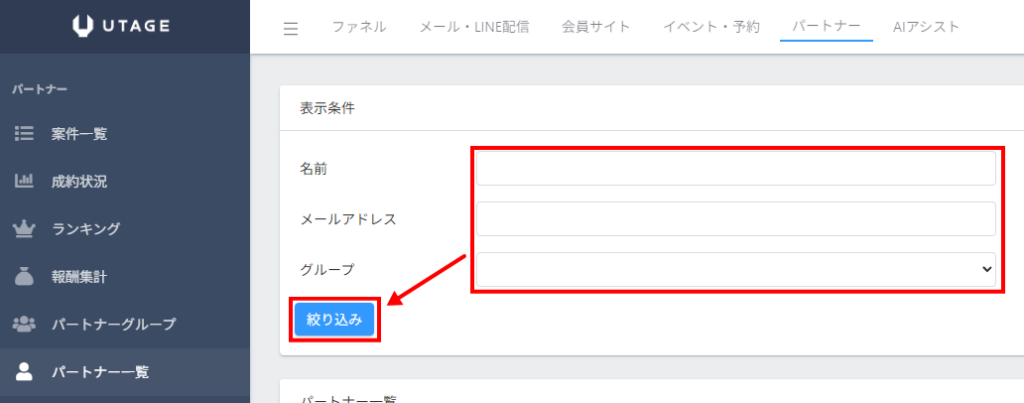Viewport: 1024px width, 403px height.
Task: Click the 表示条件 panel header
Action: click(327, 108)
